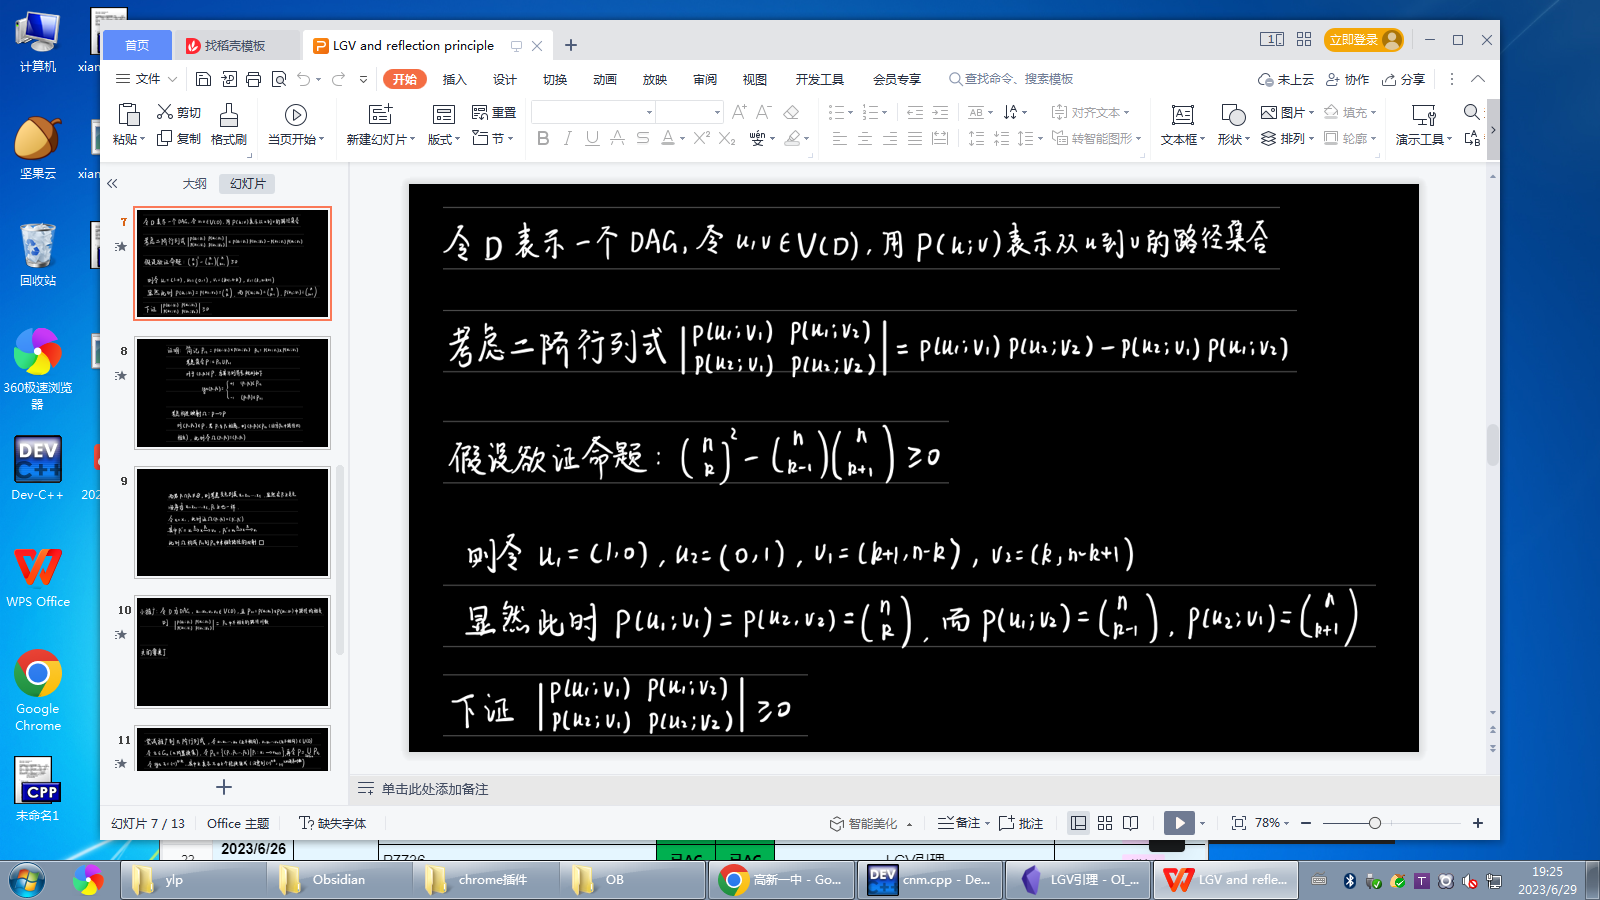Click the Print icon in quick access toolbar
This screenshot has width=1600, height=900.
254,79
